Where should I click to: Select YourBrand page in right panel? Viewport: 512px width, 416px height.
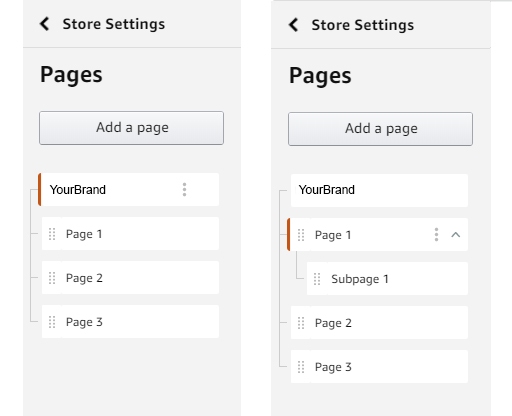379,190
